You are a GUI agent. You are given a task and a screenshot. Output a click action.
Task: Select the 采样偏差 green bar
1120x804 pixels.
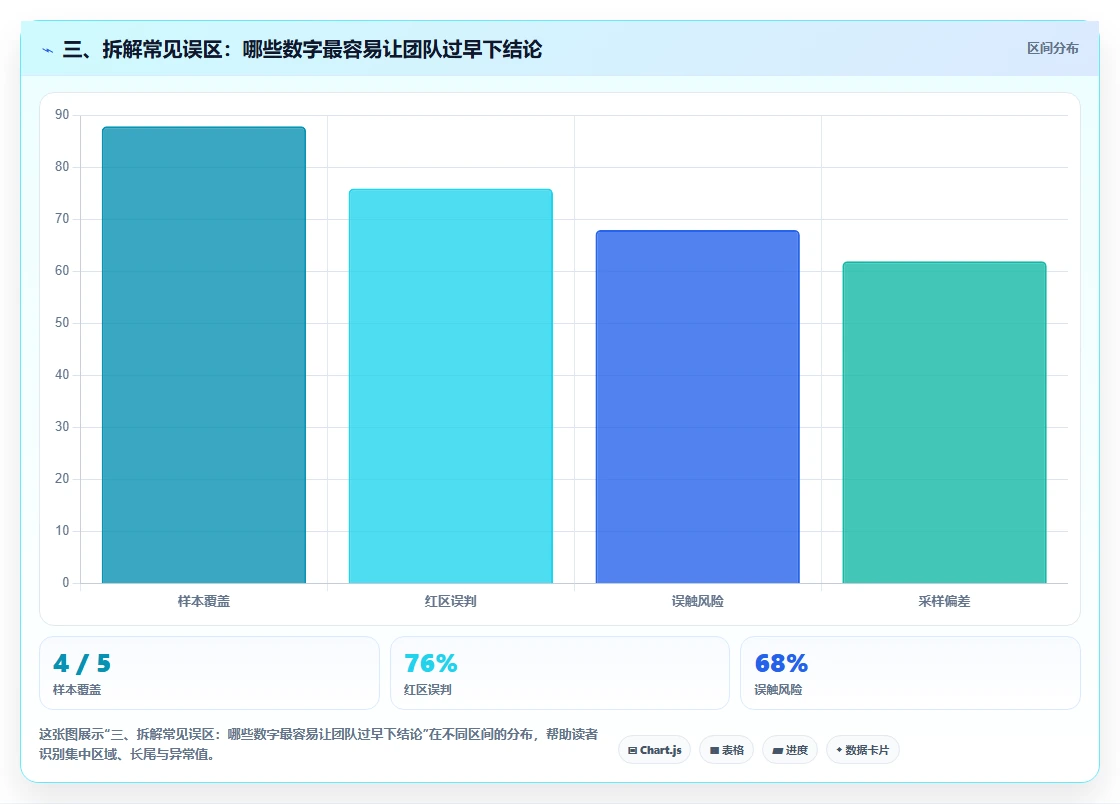(x=944, y=423)
